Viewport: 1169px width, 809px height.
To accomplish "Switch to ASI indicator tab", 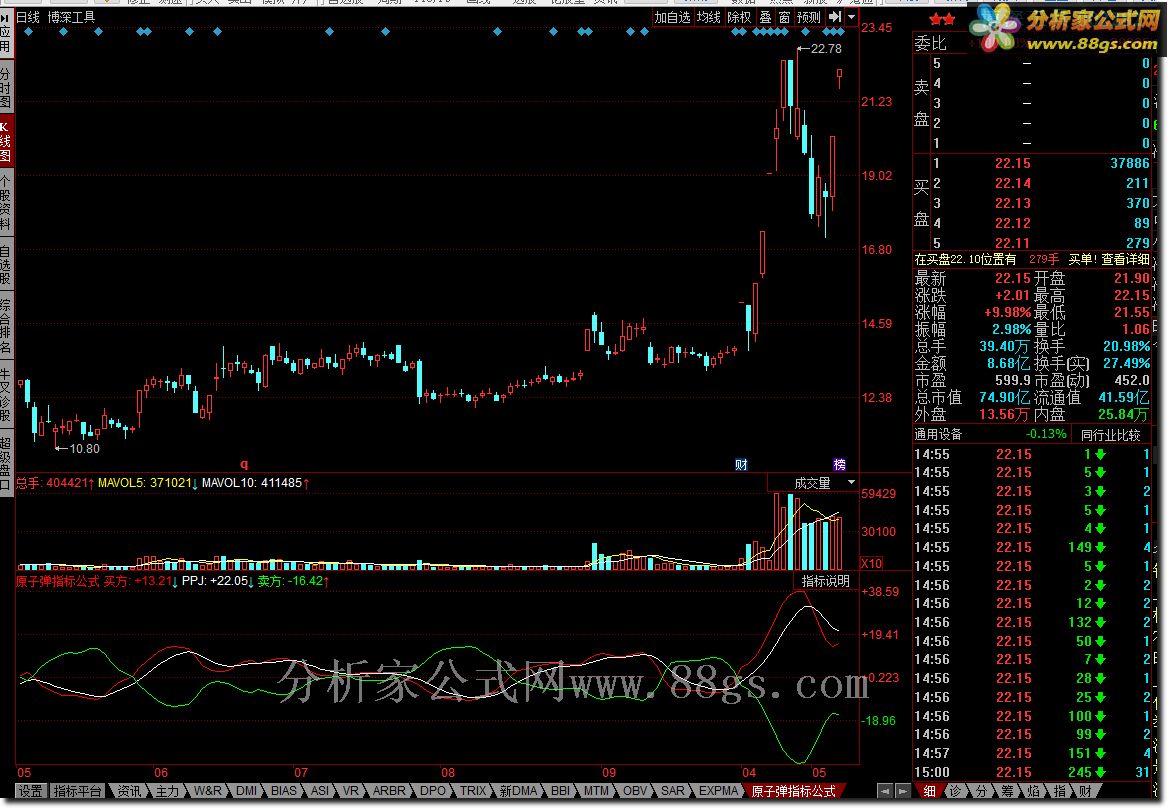I will pyautogui.click(x=320, y=791).
